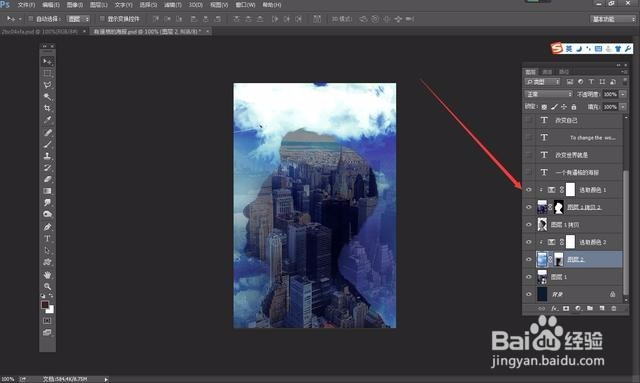Screen dimensions: 640x383
Task: Open the 图像(I) menu
Action: [75, 5]
